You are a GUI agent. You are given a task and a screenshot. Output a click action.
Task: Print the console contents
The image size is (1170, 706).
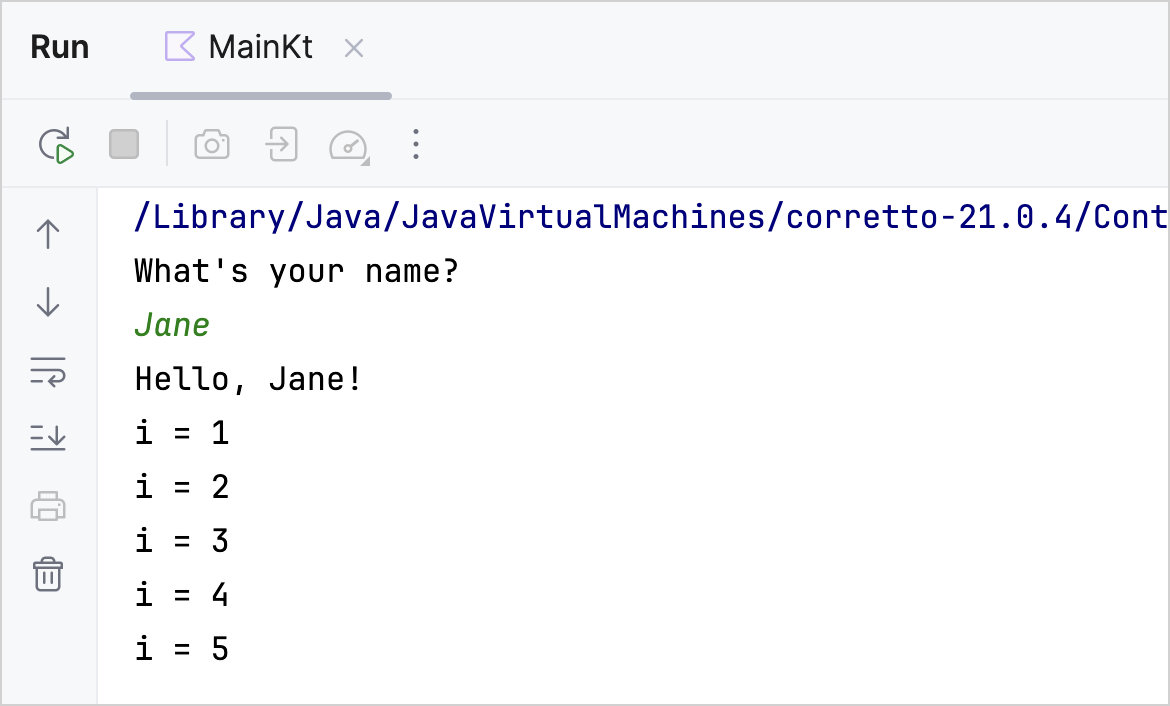click(x=48, y=506)
